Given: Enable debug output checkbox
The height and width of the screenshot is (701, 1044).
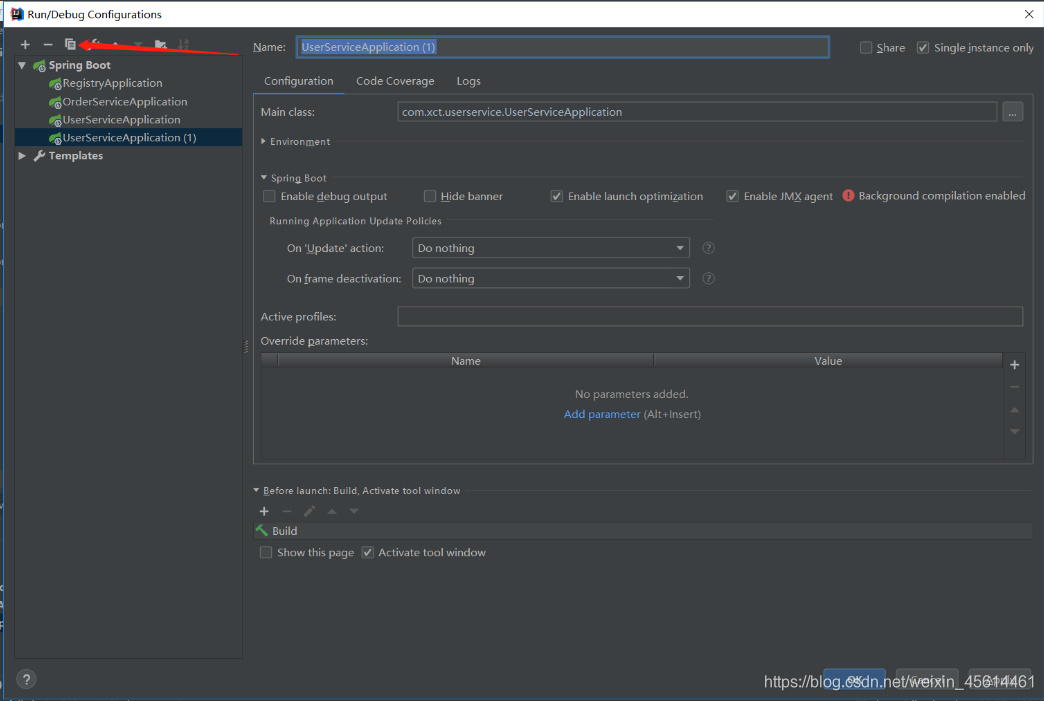Looking at the screenshot, I should pyautogui.click(x=269, y=196).
